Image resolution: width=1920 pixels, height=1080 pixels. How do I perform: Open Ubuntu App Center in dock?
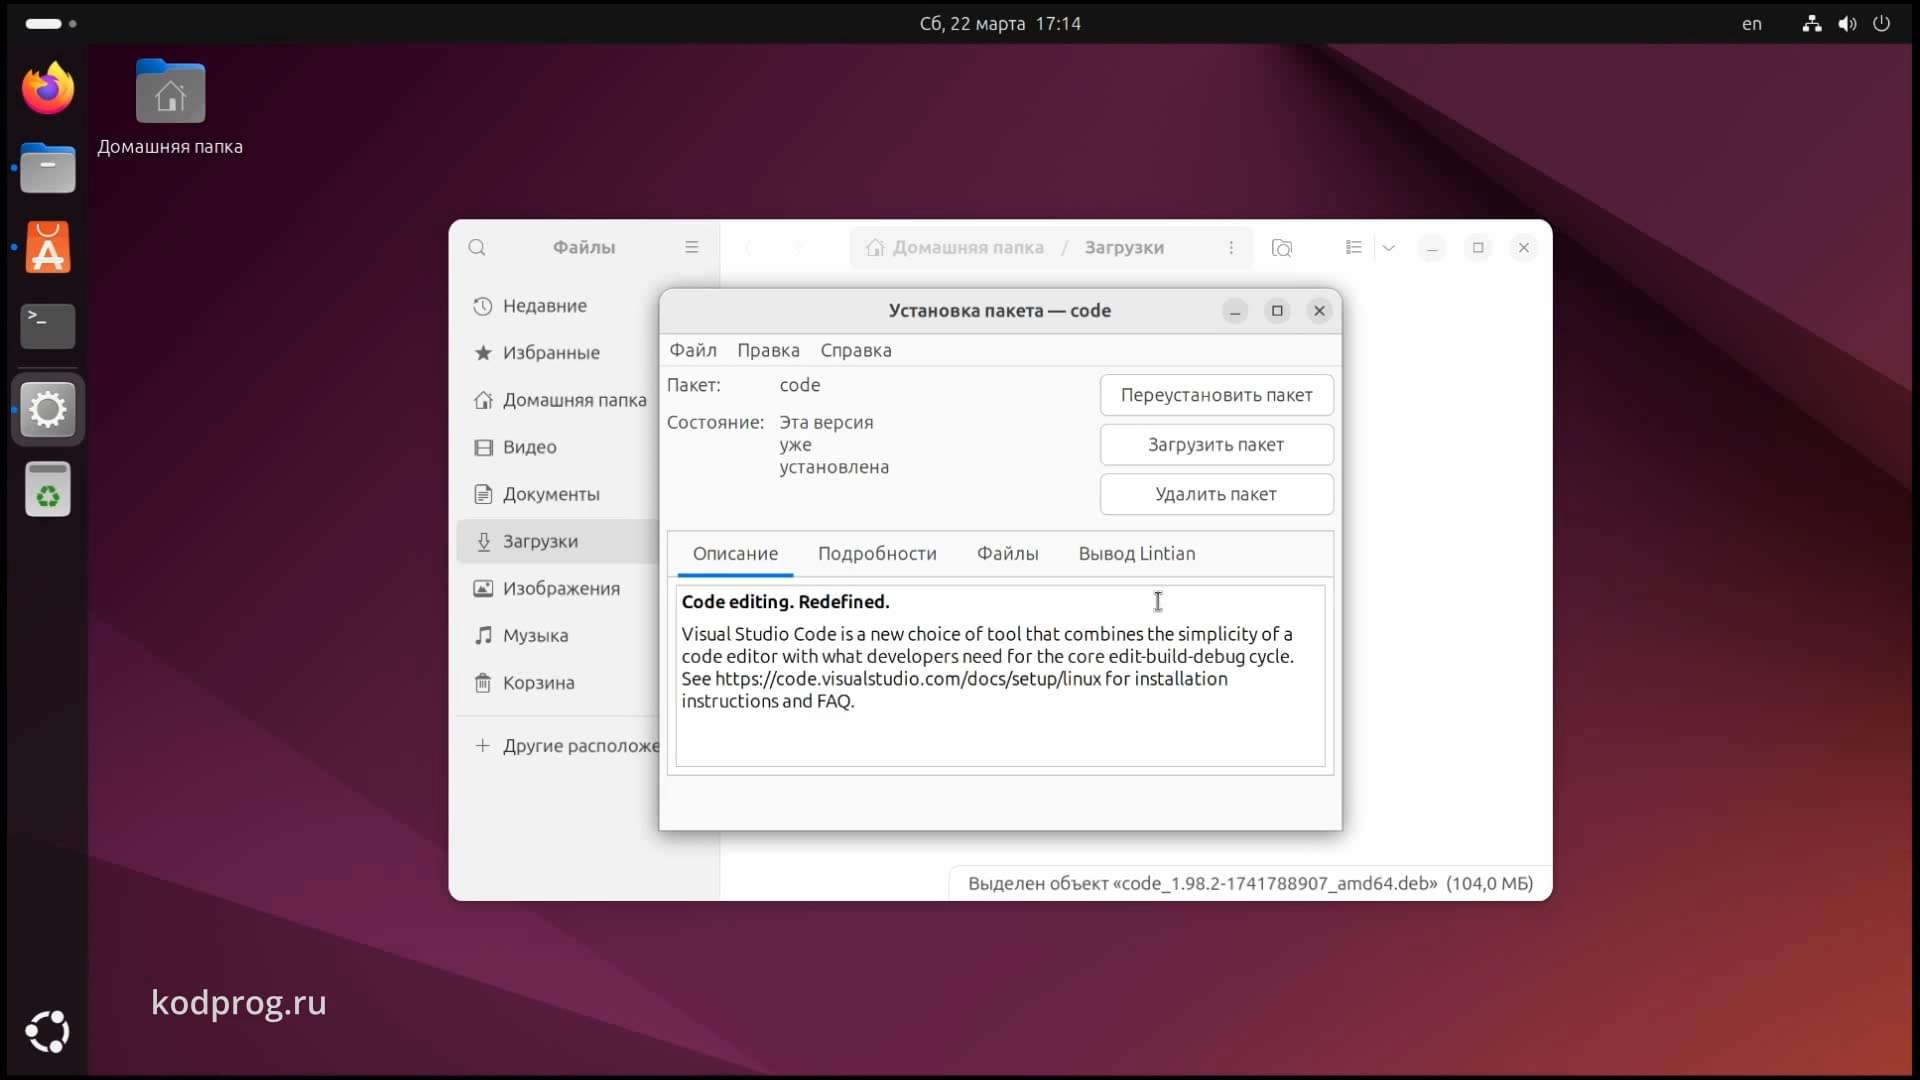pos(48,247)
